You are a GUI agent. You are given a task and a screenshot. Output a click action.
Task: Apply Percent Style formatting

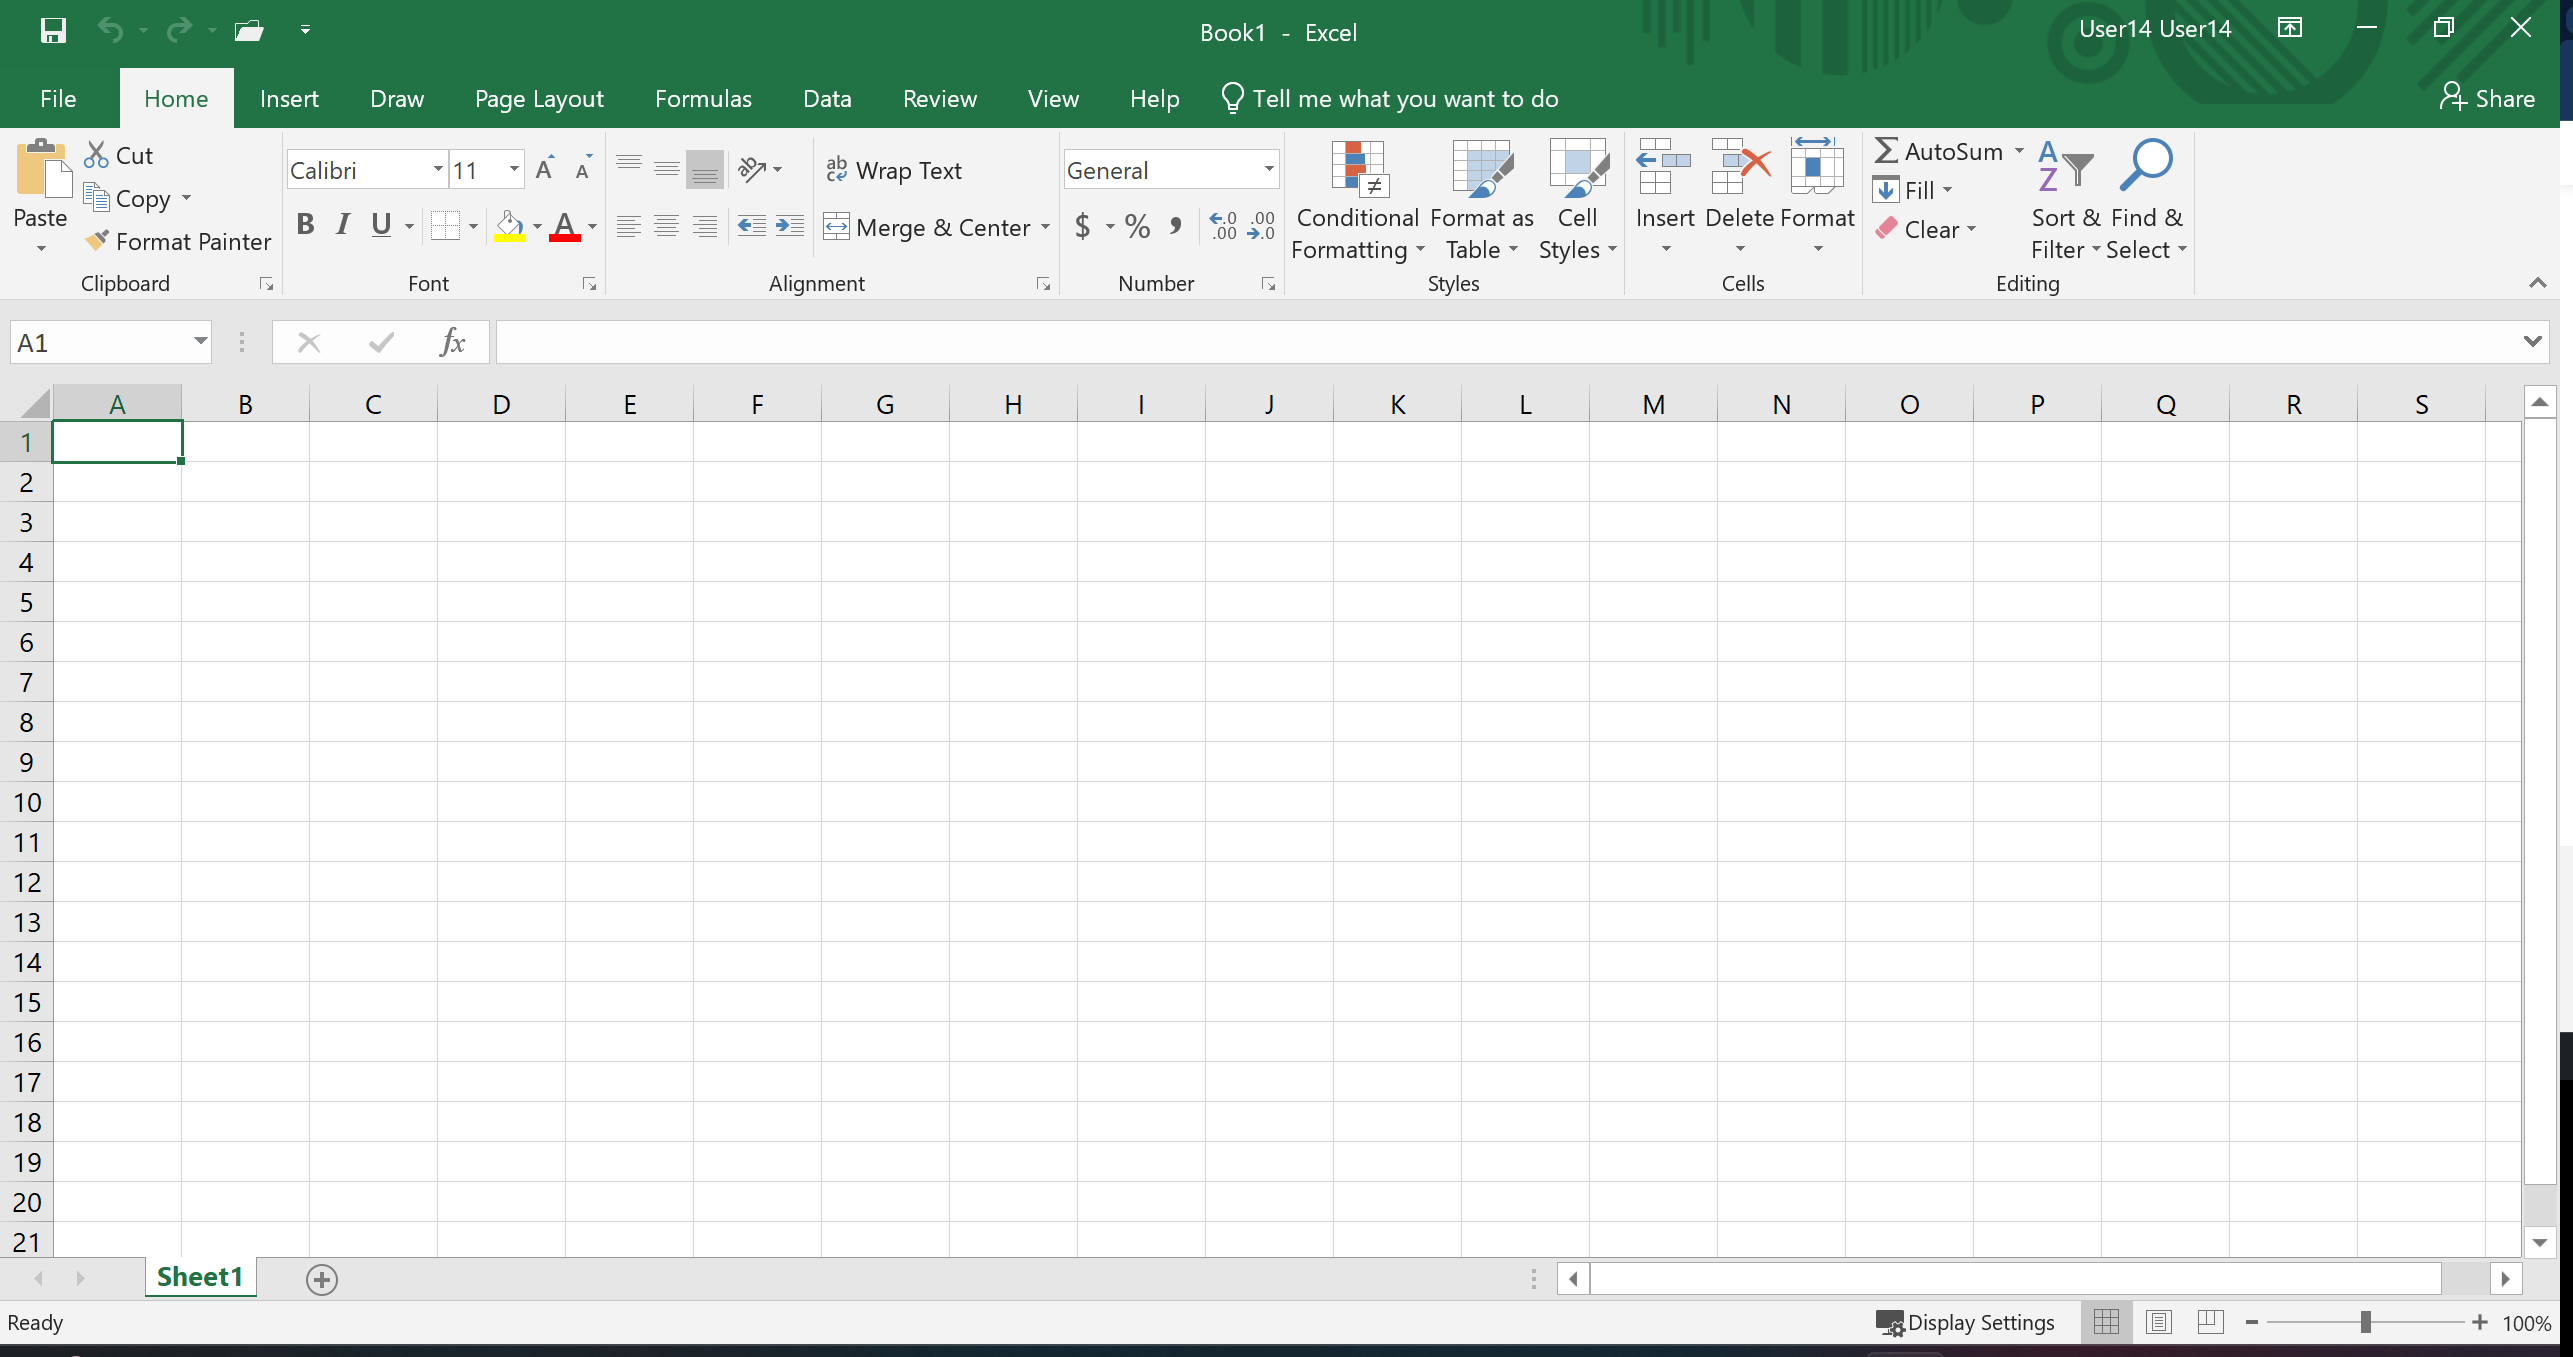coord(1136,226)
